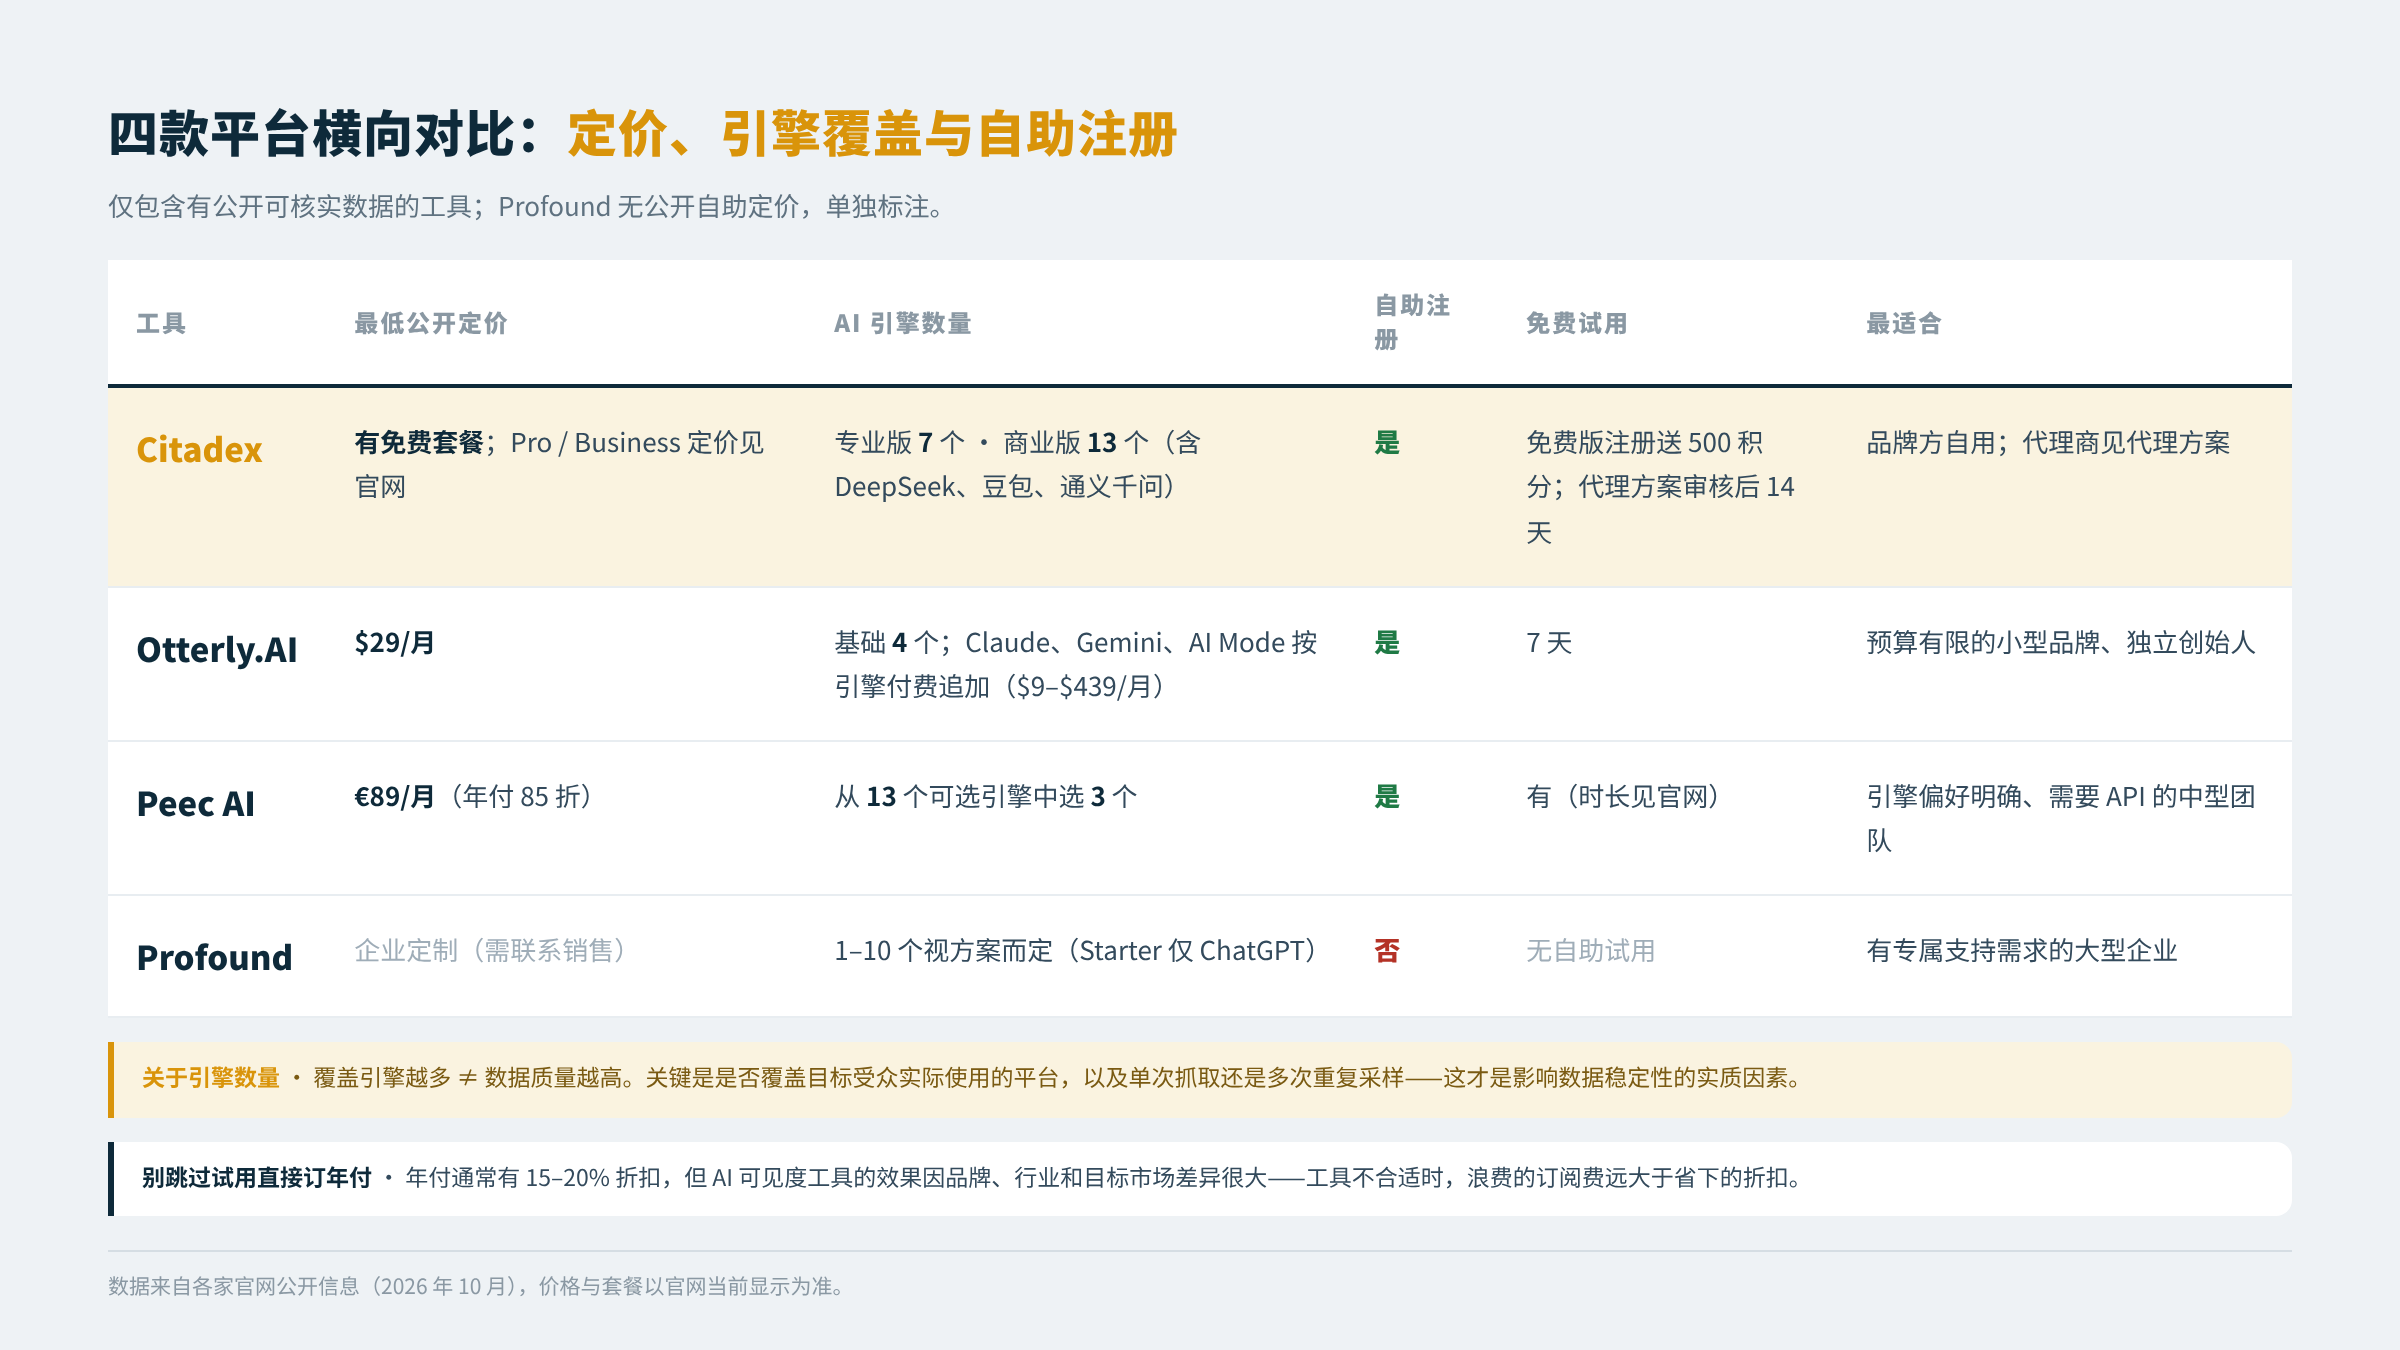Click the red '否' in Profound row
The height and width of the screenshot is (1350, 2400).
tap(1387, 950)
